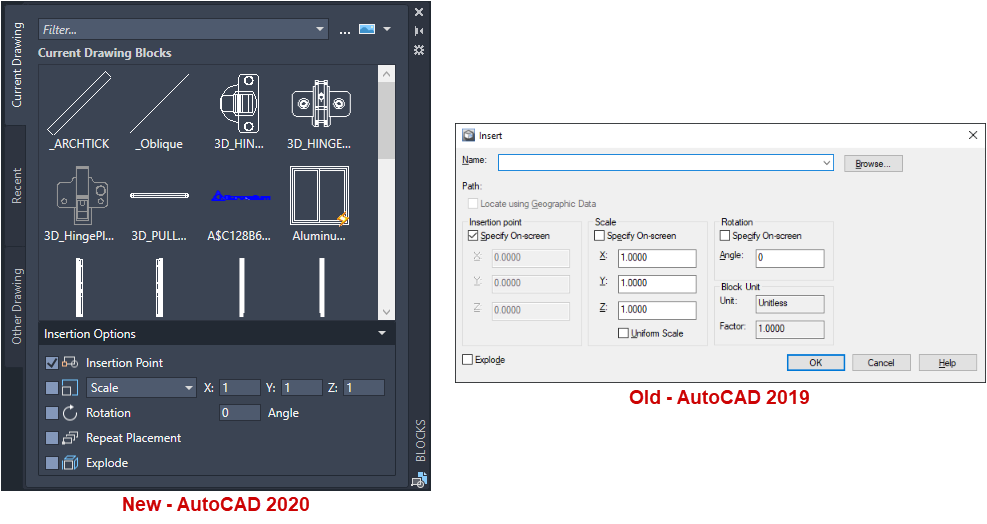
Task: Click the Scale Z field in Insert dialog
Action: point(657,310)
